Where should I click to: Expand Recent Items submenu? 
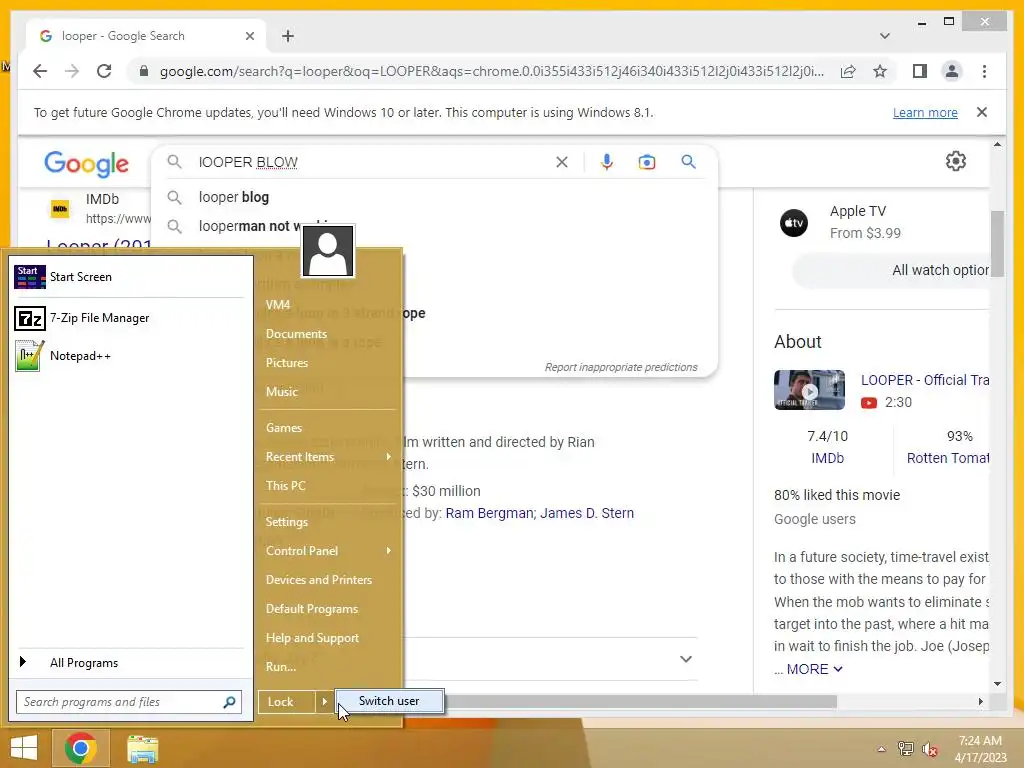(x=328, y=457)
